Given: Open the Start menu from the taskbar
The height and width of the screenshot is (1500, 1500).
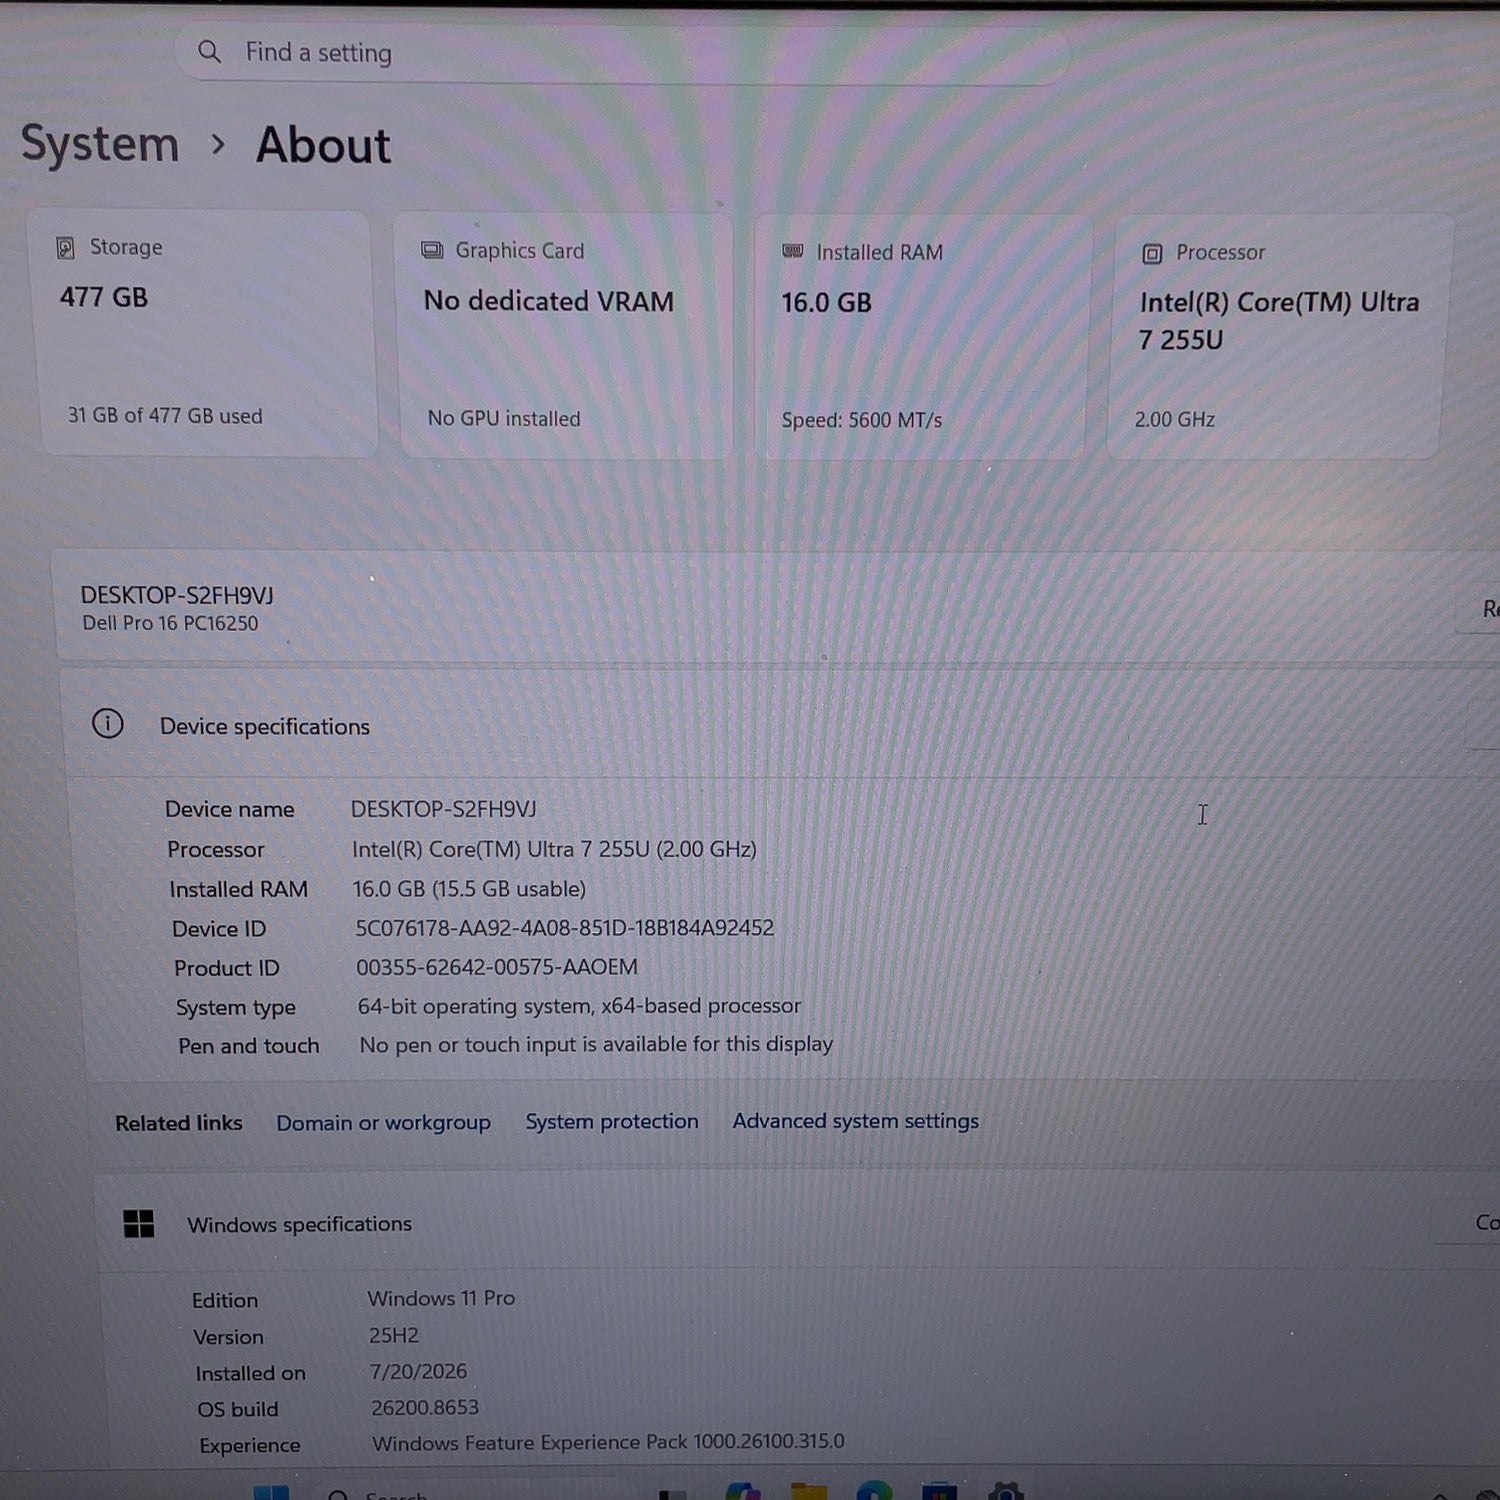Looking at the screenshot, I should pyautogui.click(x=271, y=1491).
